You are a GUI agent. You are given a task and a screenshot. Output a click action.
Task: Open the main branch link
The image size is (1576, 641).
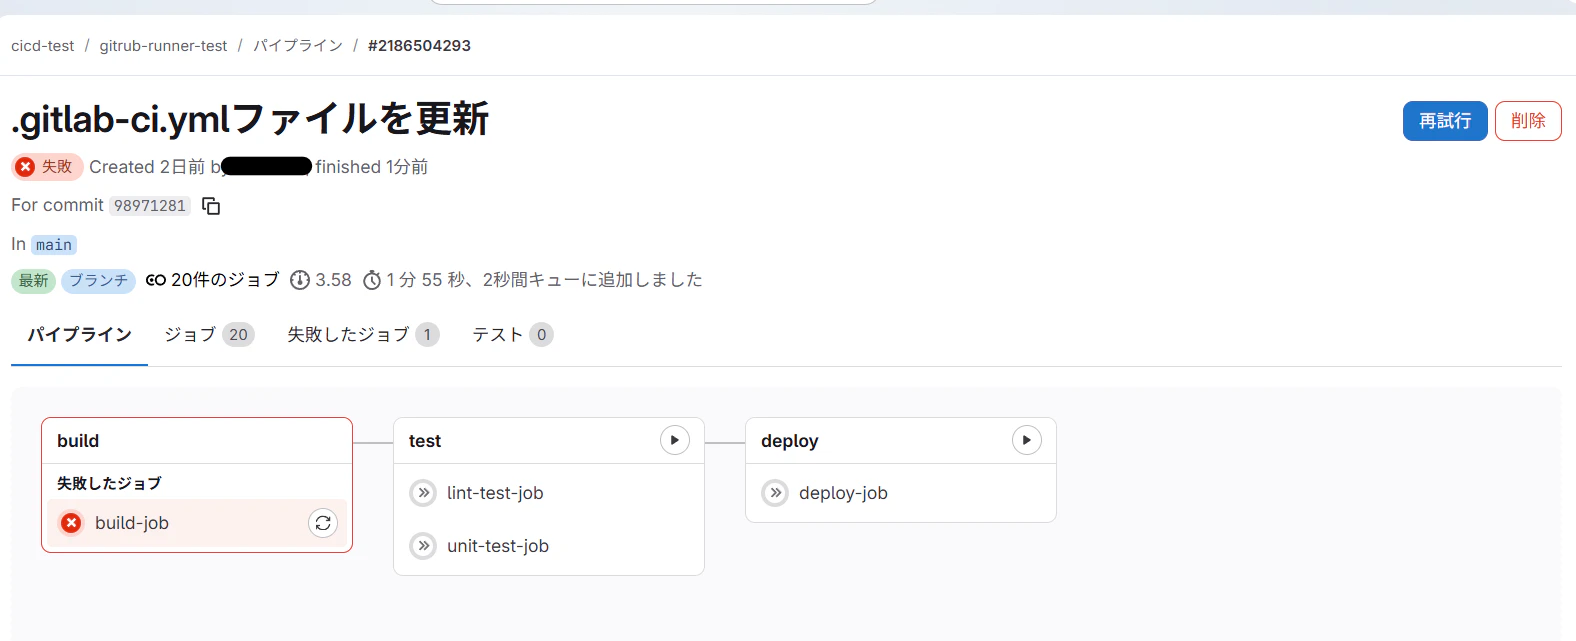pos(54,245)
